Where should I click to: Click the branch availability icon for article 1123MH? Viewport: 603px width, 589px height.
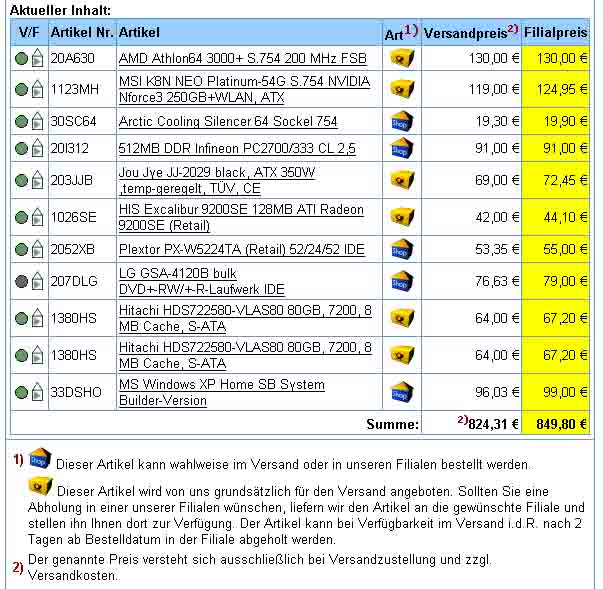pyautogui.click(x=37, y=90)
